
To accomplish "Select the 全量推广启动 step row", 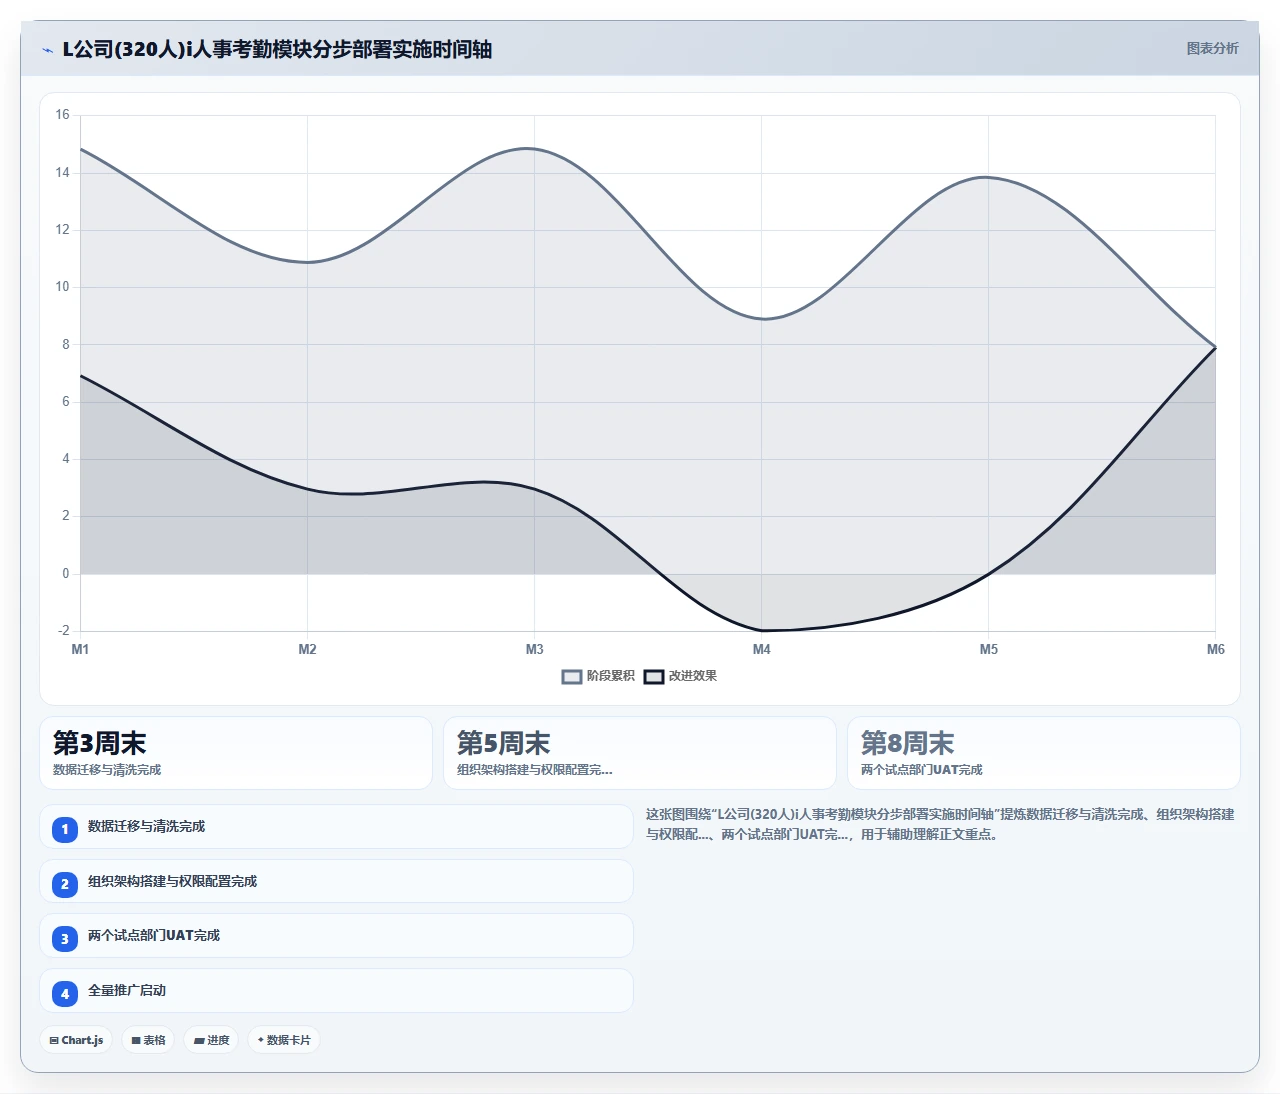I will pos(336,991).
